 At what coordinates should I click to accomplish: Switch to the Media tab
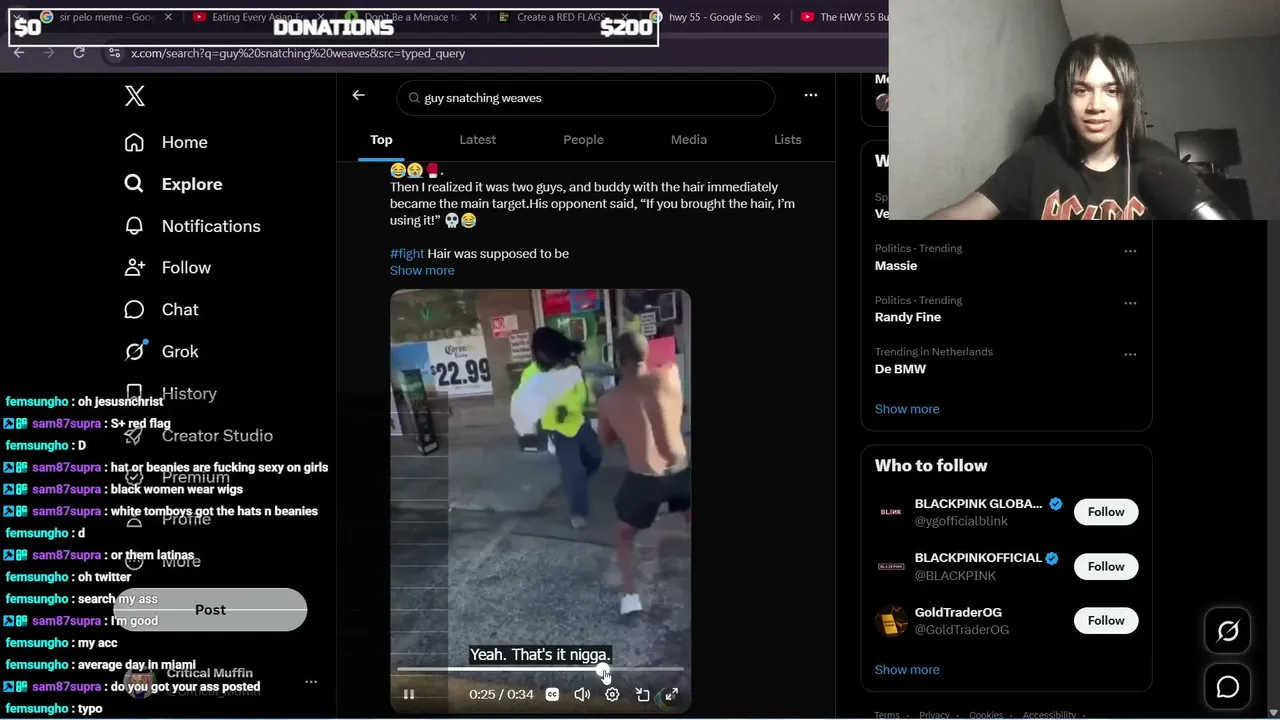pyautogui.click(x=689, y=140)
